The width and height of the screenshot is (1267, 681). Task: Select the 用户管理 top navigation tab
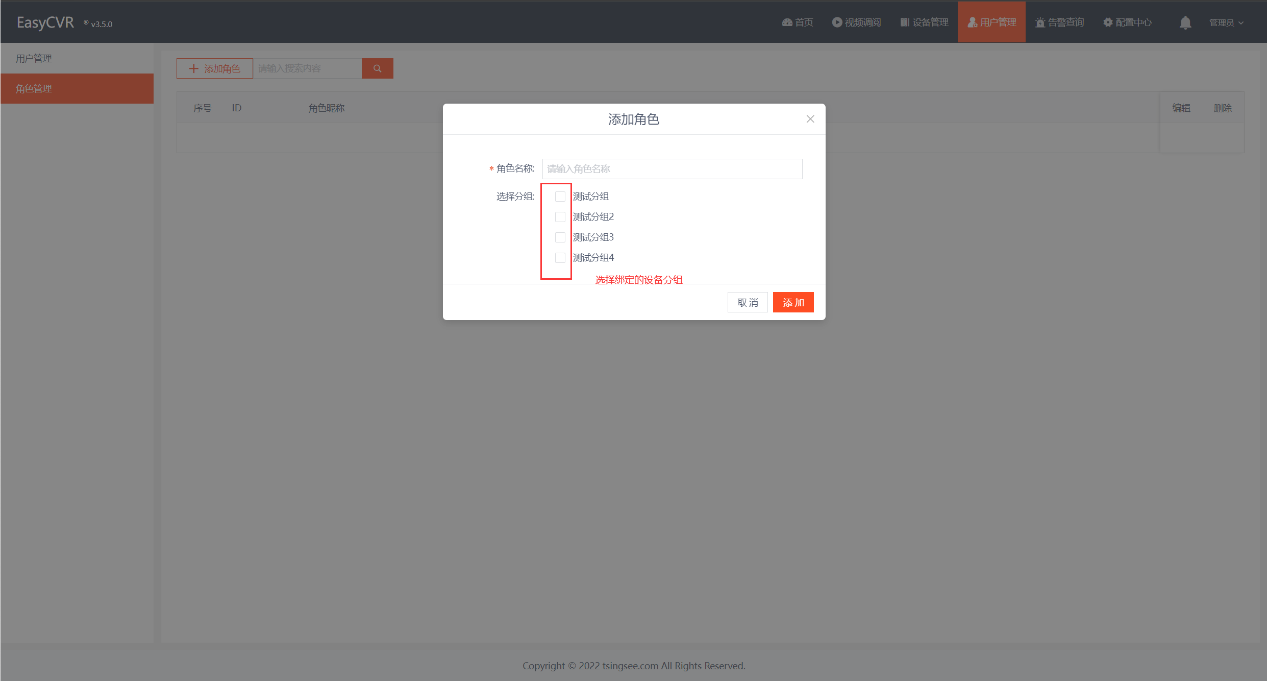tap(991, 22)
